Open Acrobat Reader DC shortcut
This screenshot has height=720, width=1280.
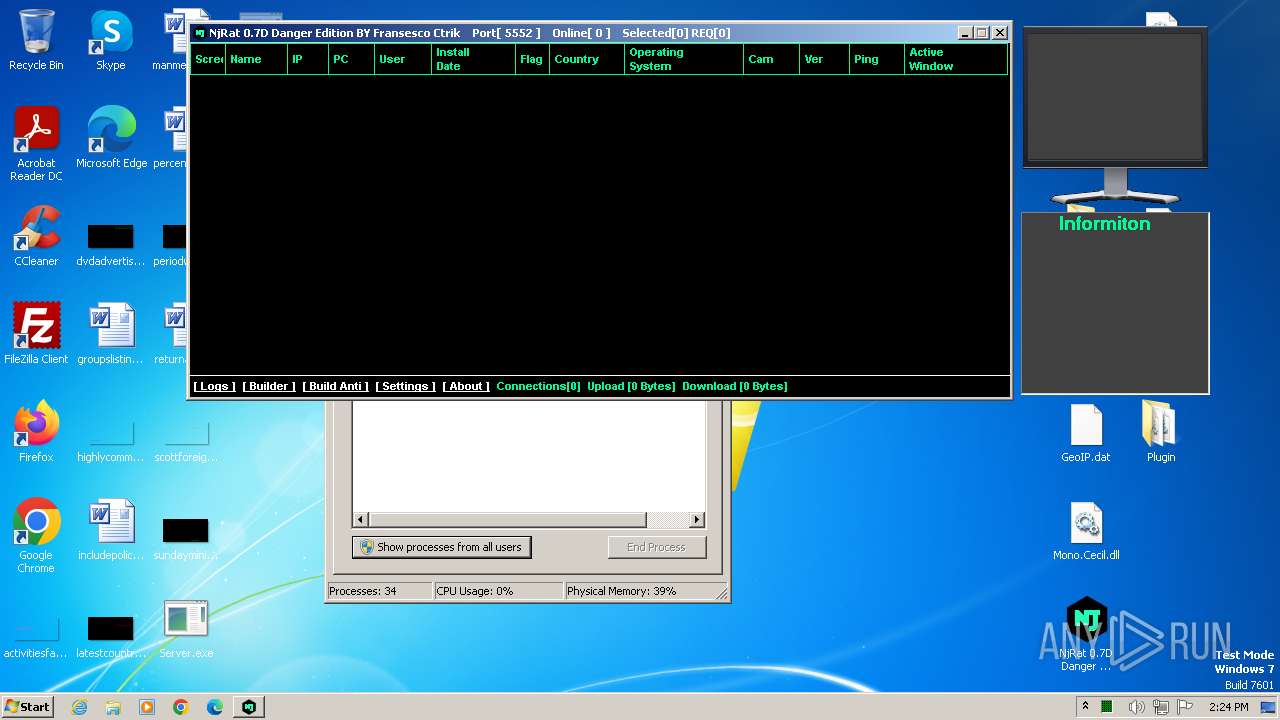pyautogui.click(x=36, y=145)
